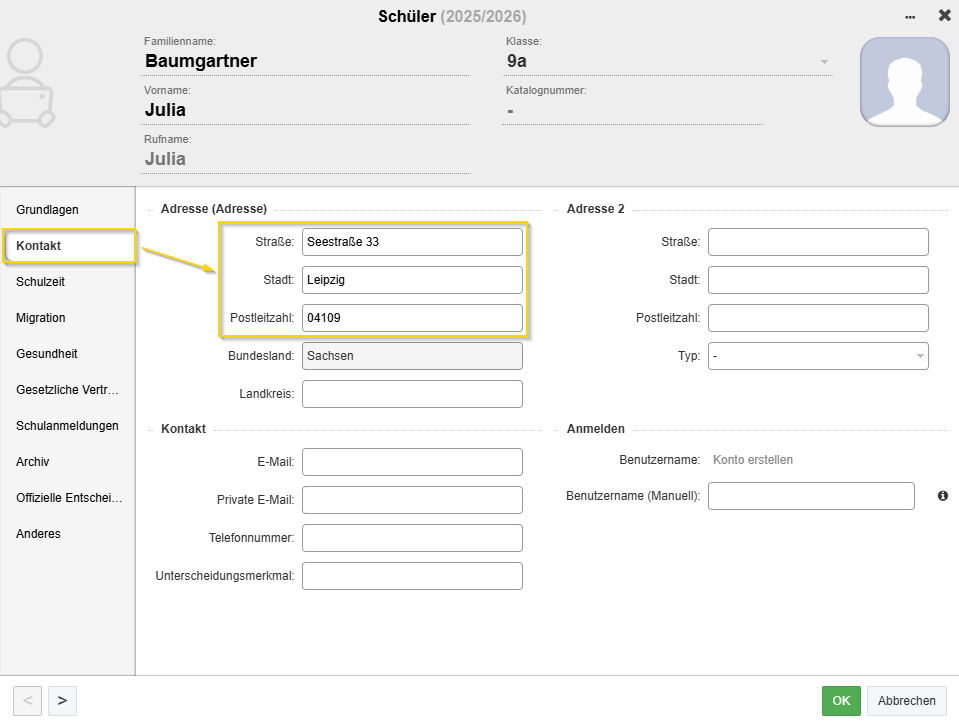Focus the Telefonnummer text field
Viewport: 959px width, 724px height.
pos(412,538)
